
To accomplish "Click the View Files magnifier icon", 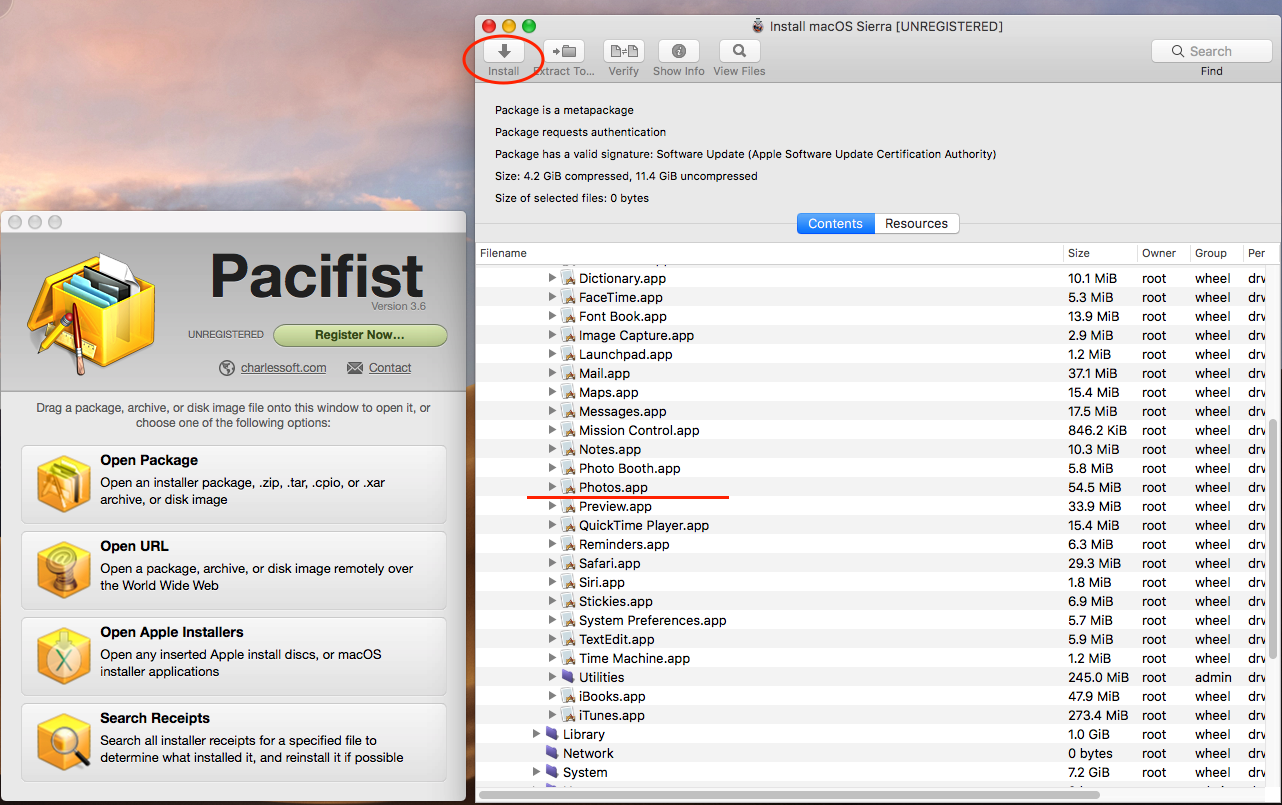I will tap(739, 51).
